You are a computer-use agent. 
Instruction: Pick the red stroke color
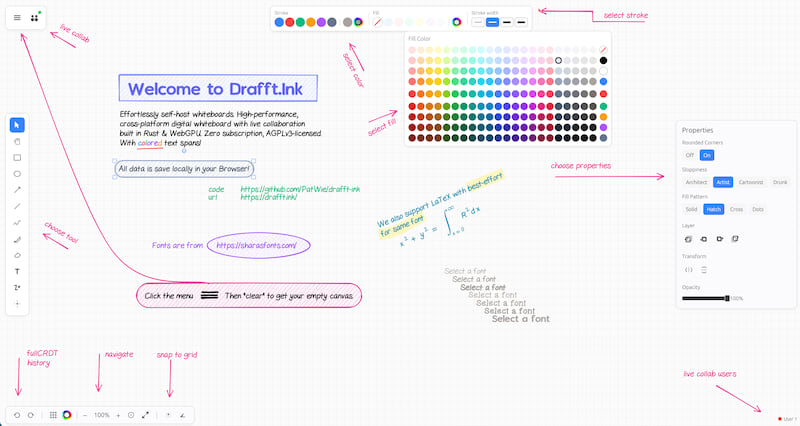[290, 22]
